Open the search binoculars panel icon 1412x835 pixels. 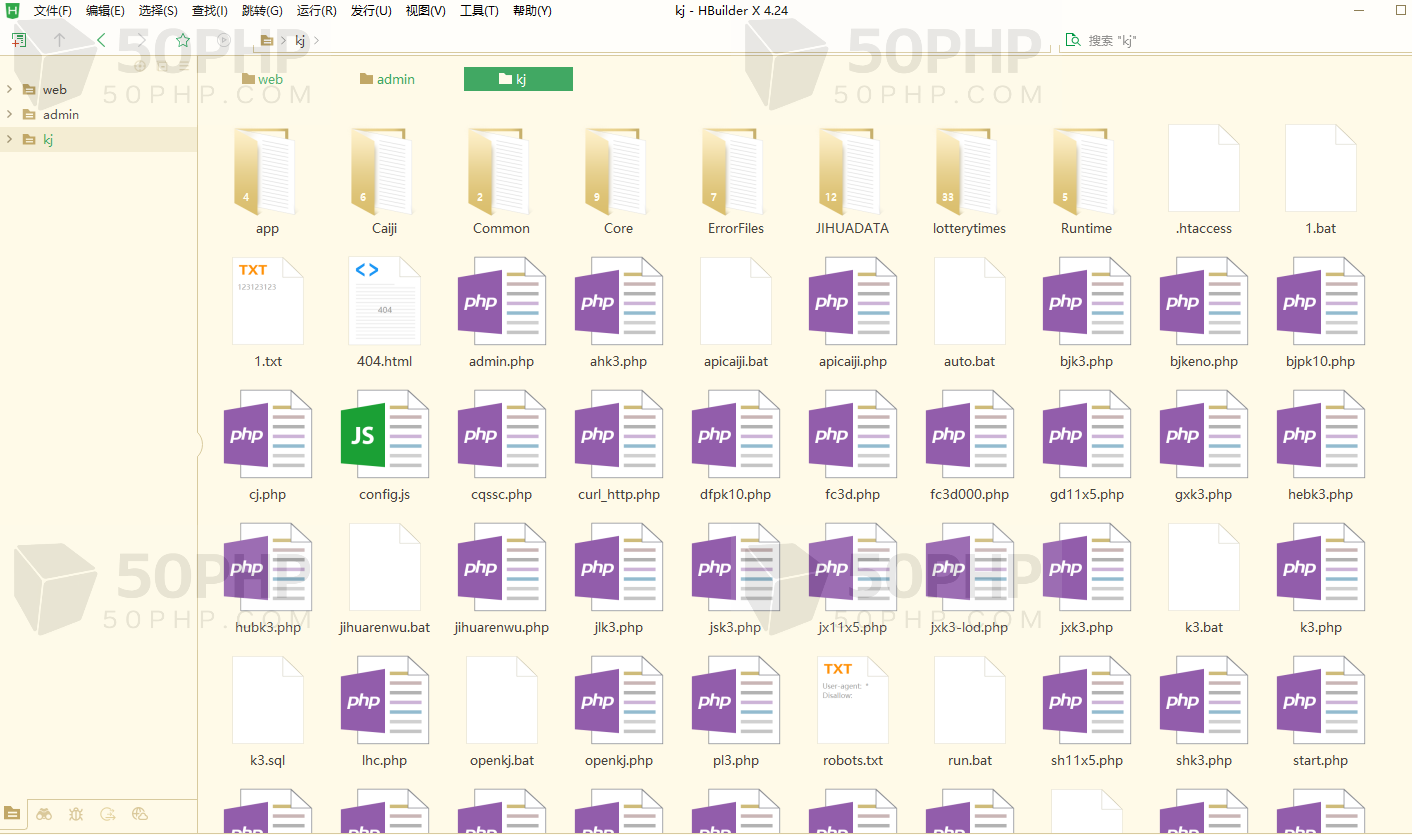[x=44, y=814]
